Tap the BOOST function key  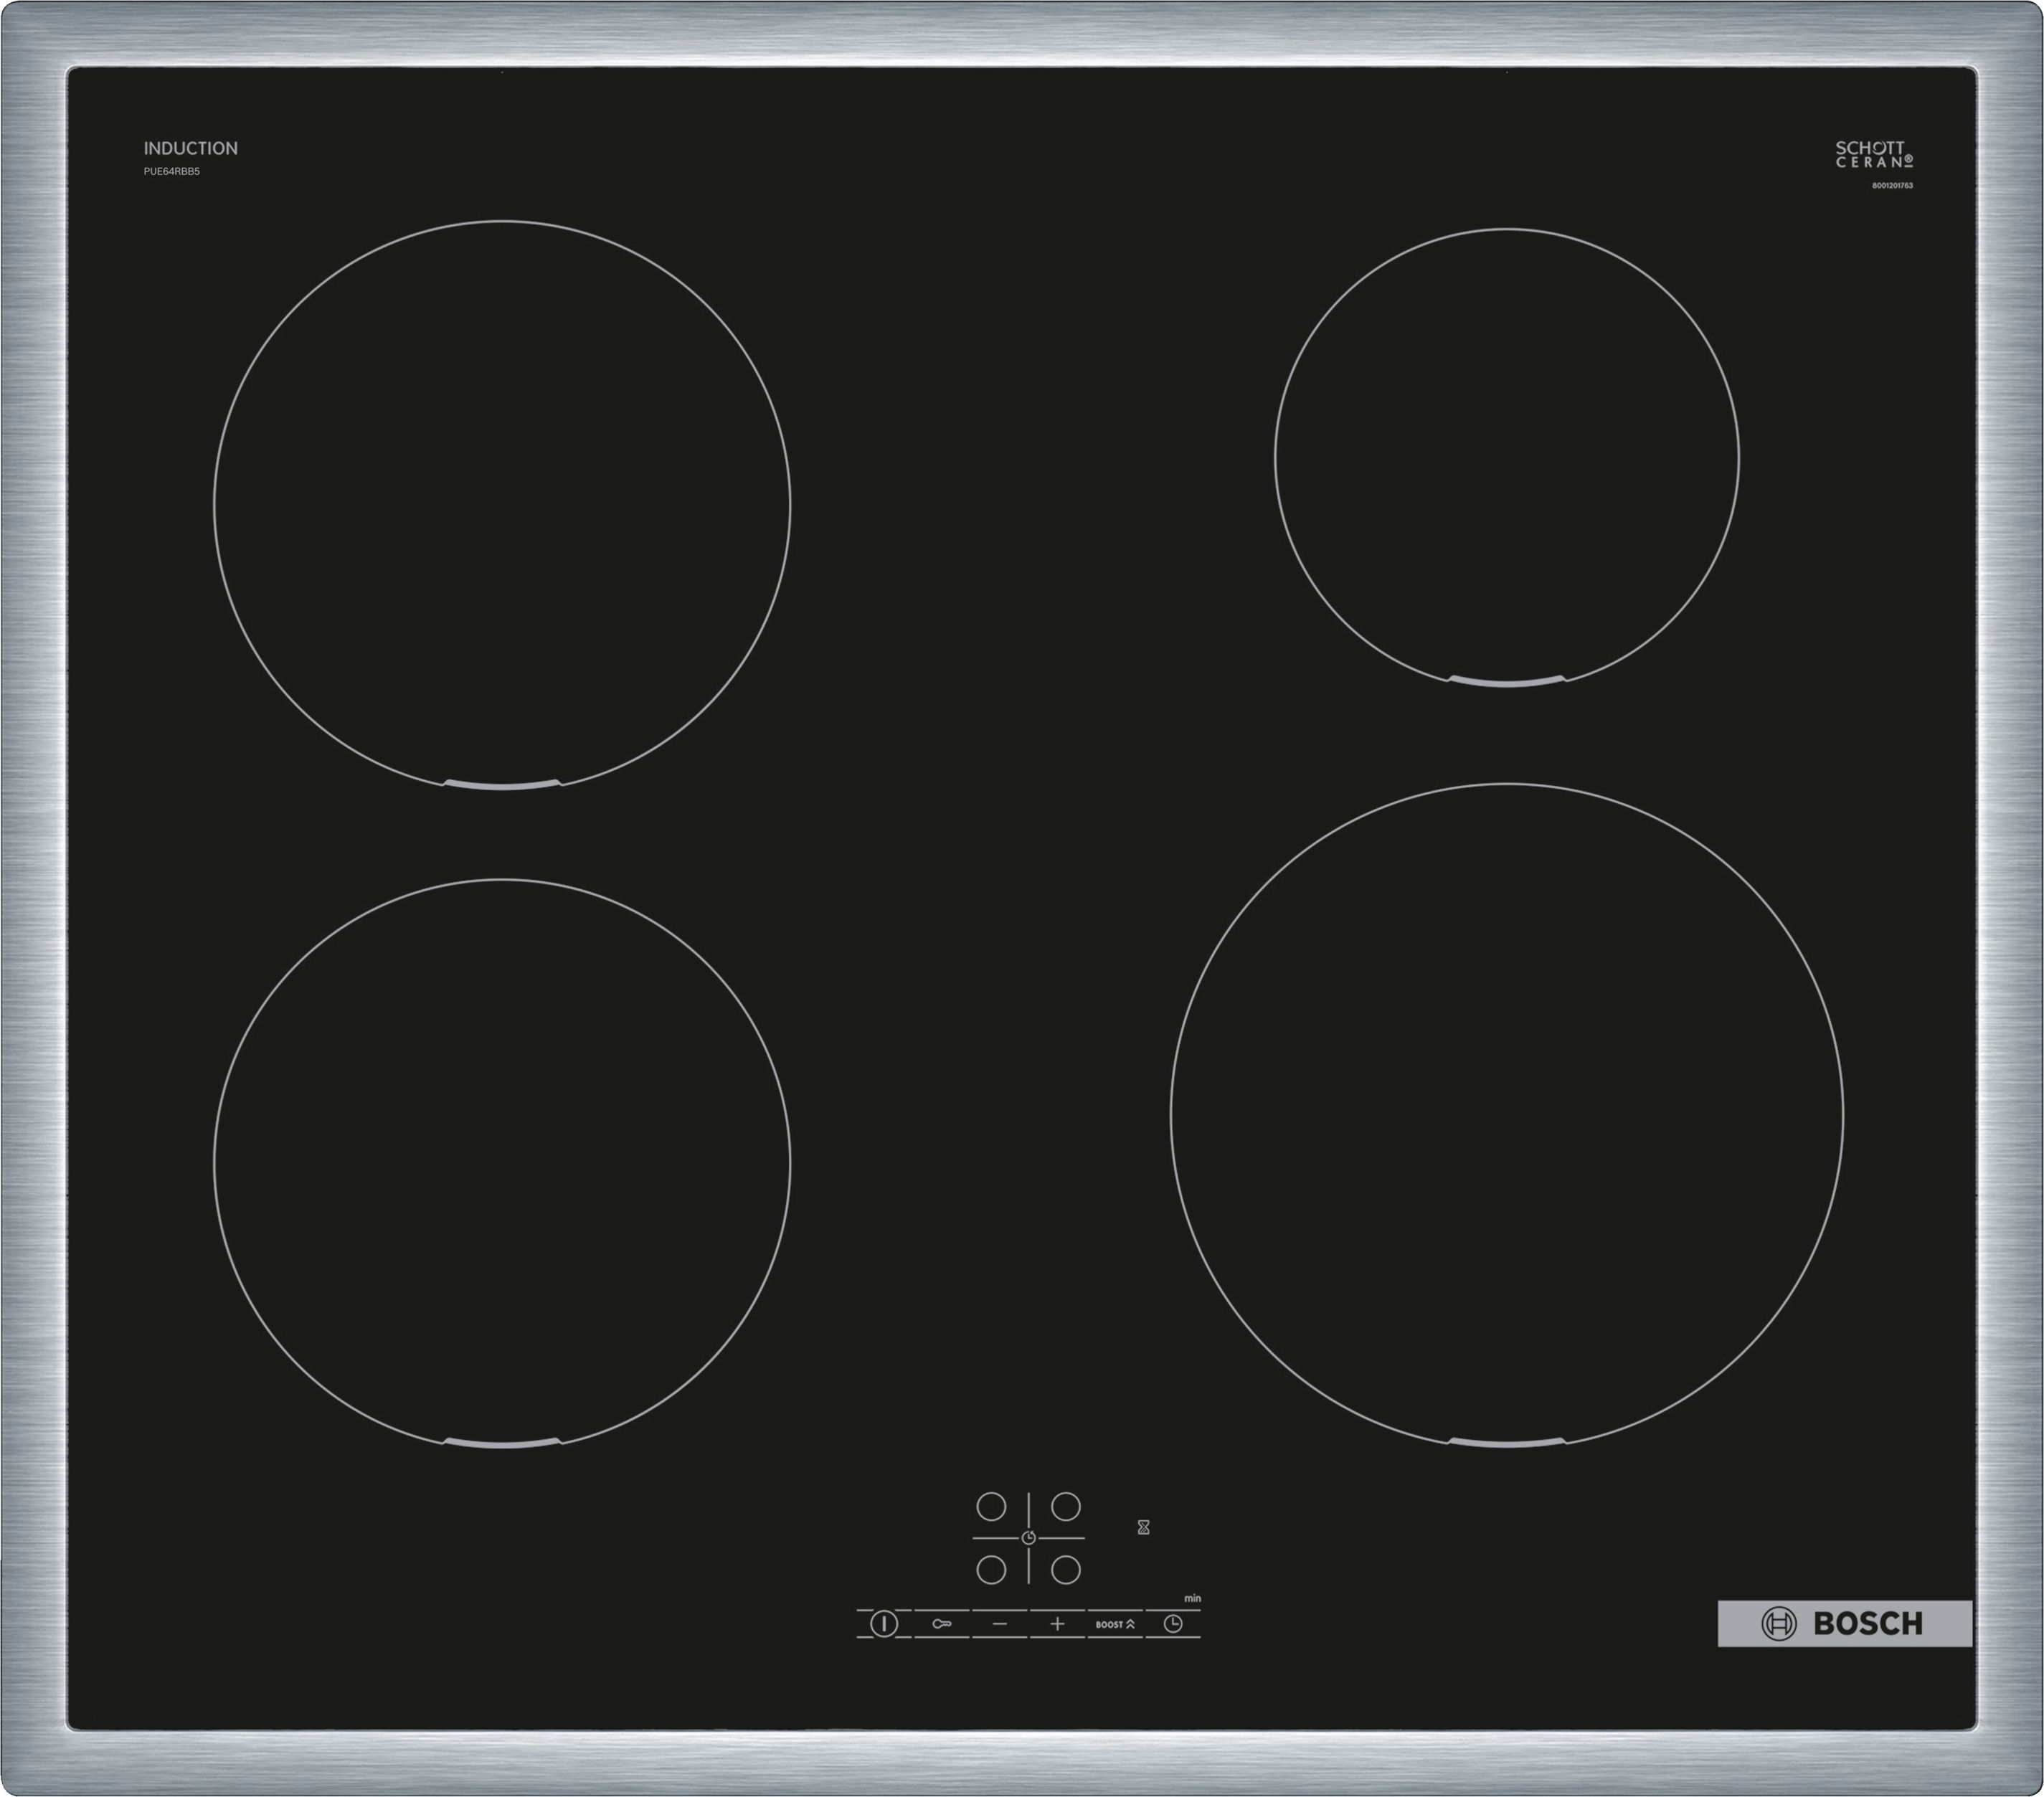tap(1110, 1625)
